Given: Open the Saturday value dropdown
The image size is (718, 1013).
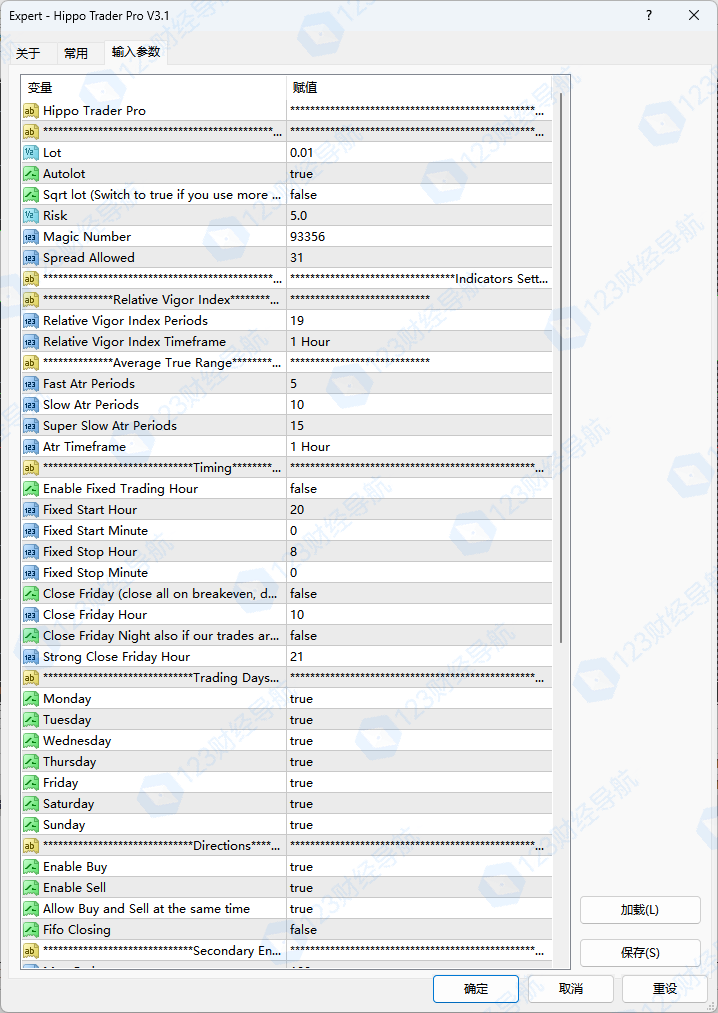Looking at the screenshot, I should [419, 804].
